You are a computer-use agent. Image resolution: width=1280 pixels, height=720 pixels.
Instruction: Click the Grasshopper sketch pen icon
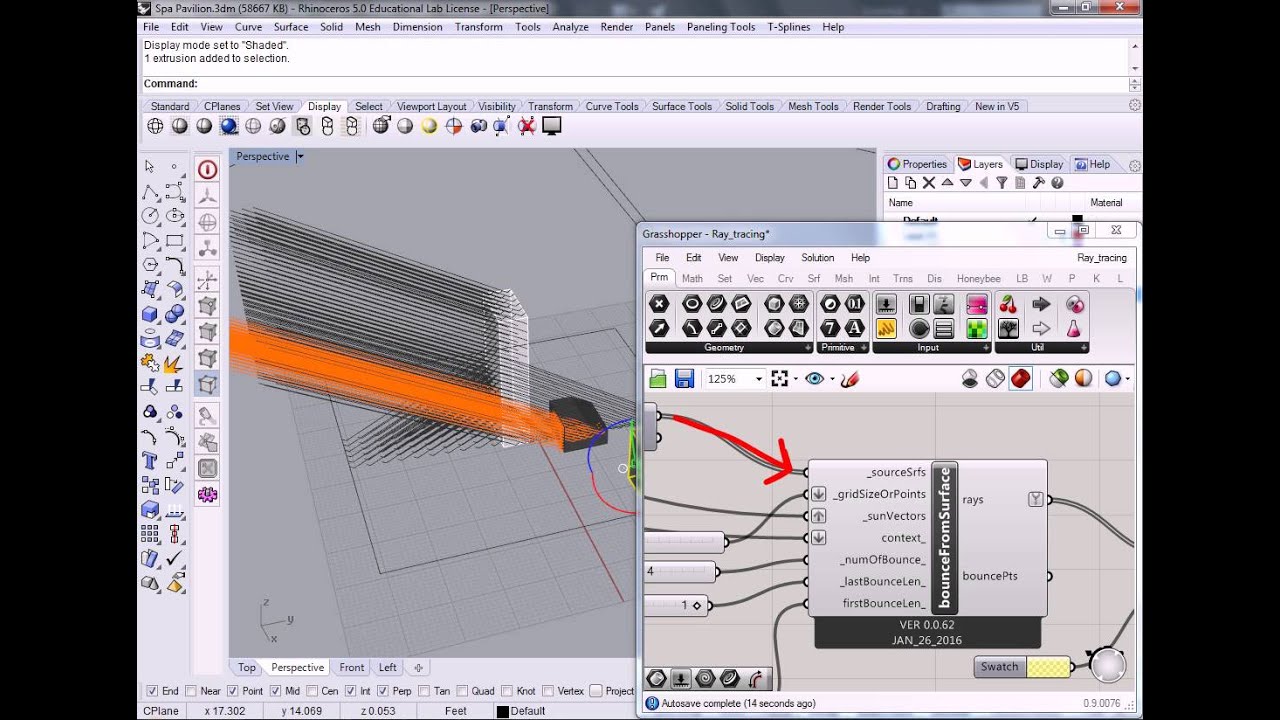click(850, 379)
